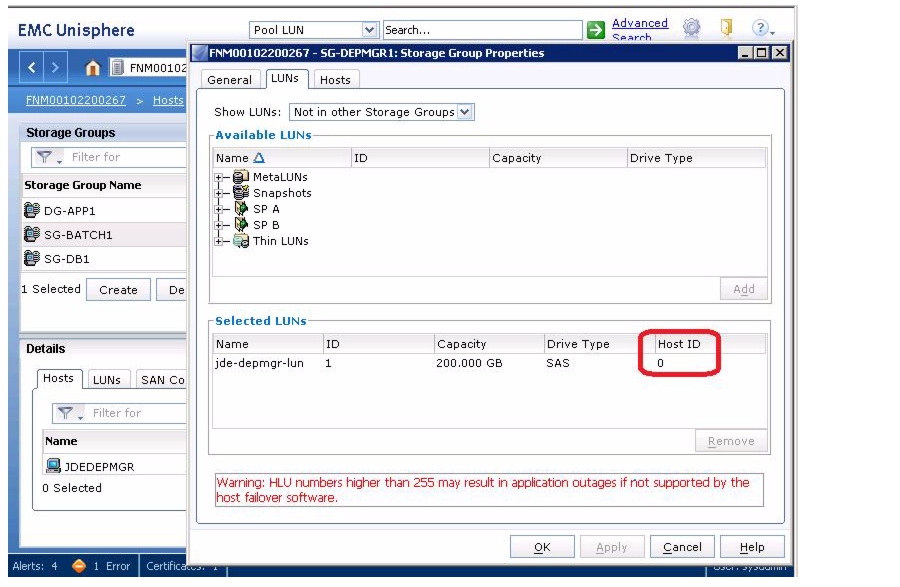Click the Snapshots node icon

coord(241,192)
